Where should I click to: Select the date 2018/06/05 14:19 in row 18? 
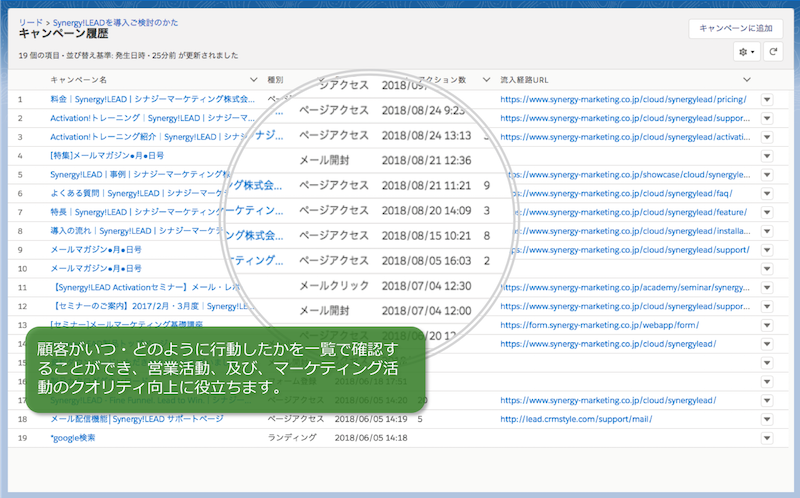click(371, 419)
